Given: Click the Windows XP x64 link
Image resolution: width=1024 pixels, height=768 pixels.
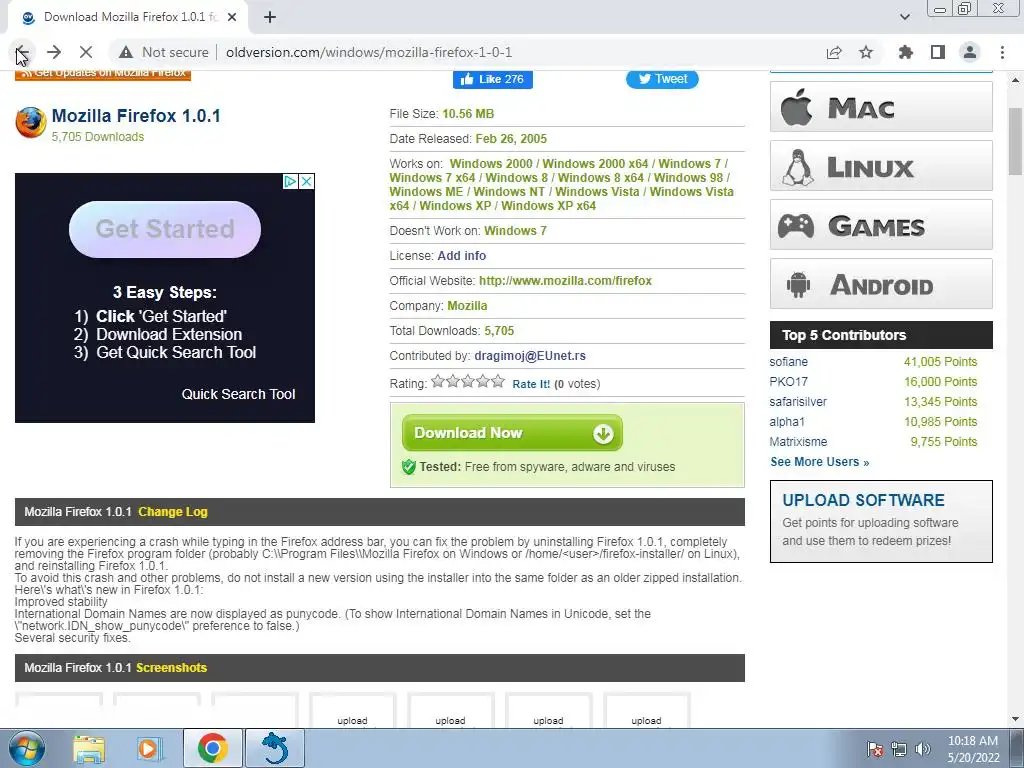Looking at the screenshot, I should pos(548,206).
